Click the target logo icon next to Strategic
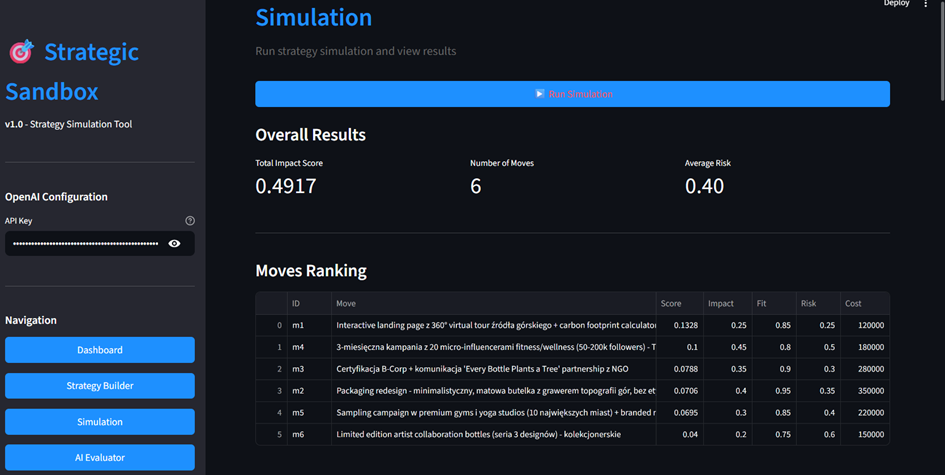 coord(22,52)
